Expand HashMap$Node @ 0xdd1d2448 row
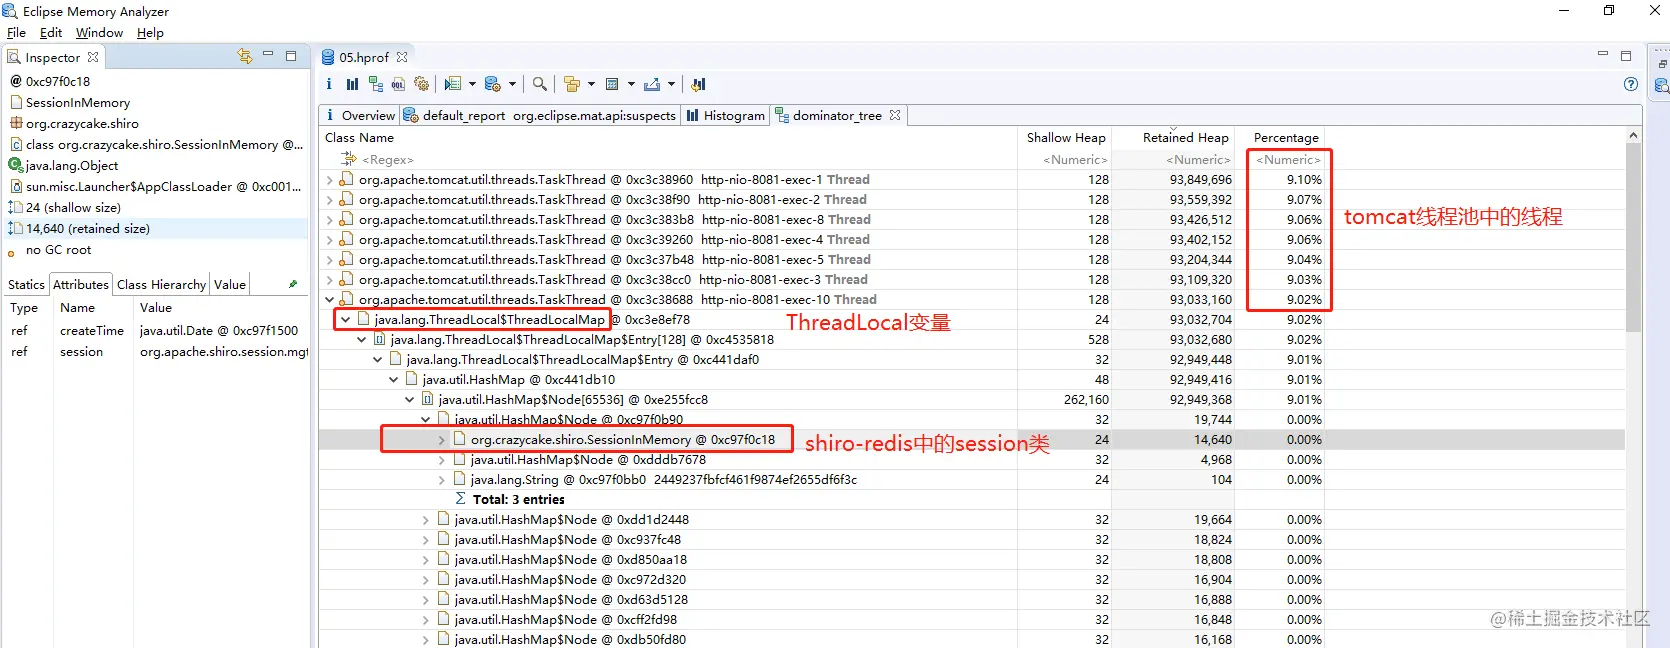The height and width of the screenshot is (648, 1670). pos(426,520)
